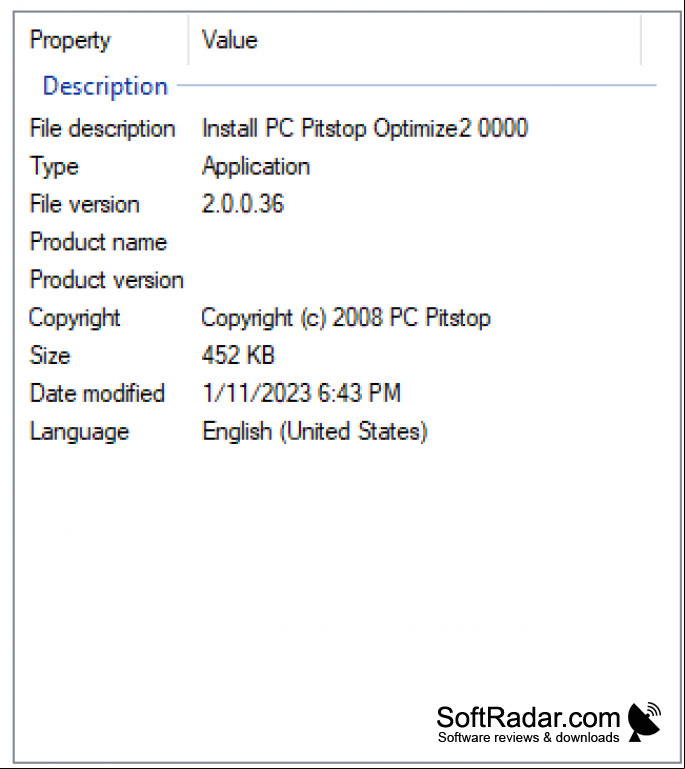Select the Language property label

[x=79, y=432]
